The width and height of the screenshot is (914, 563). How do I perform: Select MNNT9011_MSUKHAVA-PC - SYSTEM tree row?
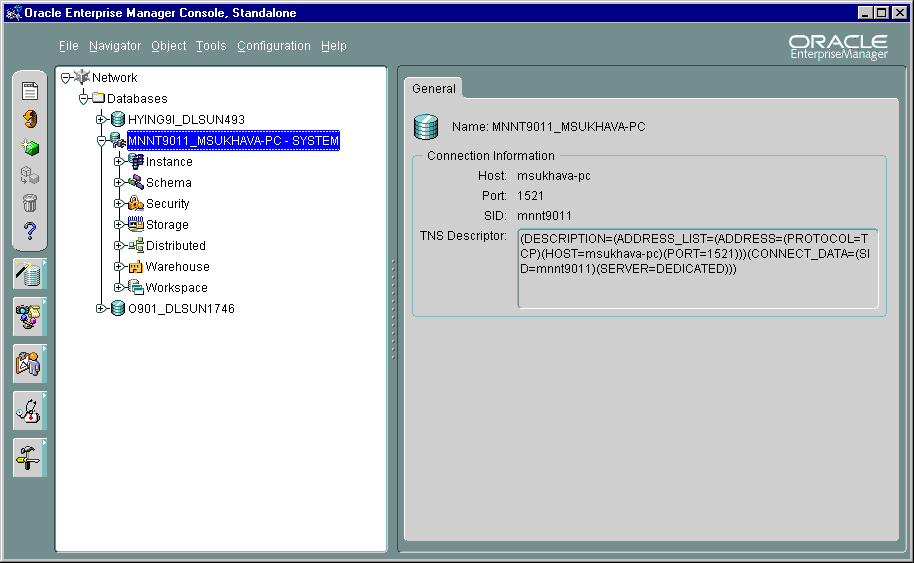(x=233, y=140)
